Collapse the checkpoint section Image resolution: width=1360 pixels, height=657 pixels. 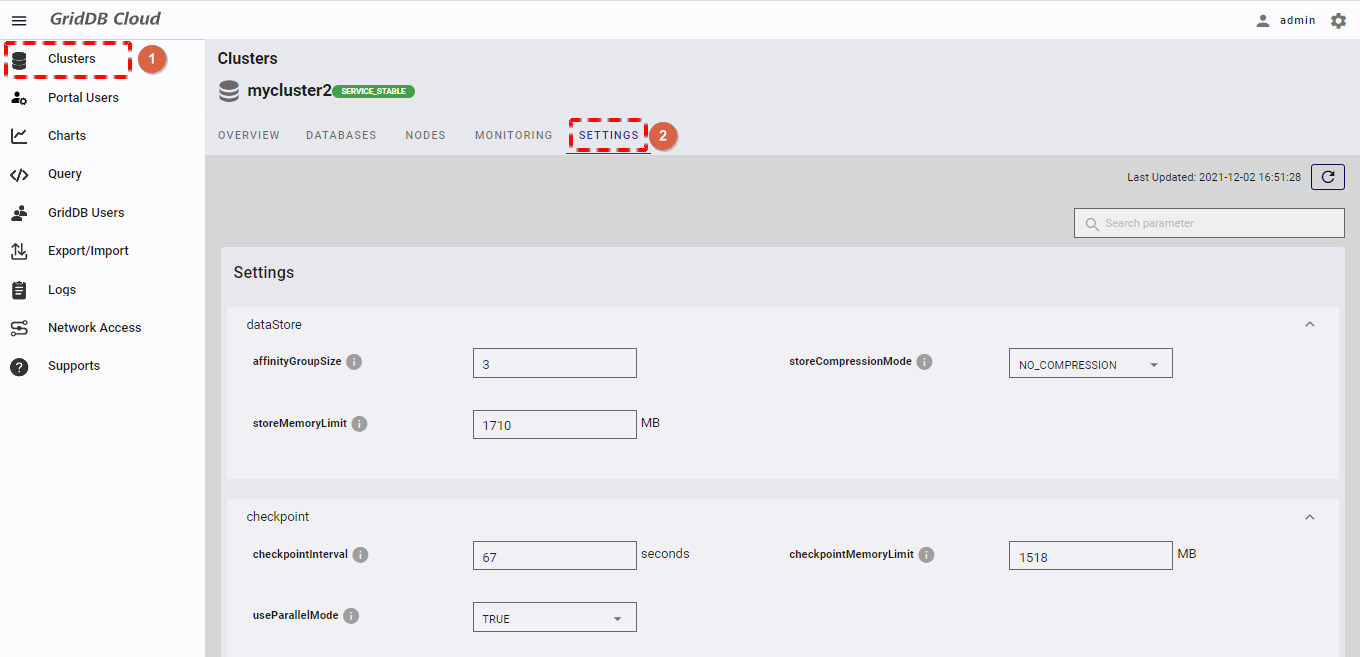pos(1310,518)
